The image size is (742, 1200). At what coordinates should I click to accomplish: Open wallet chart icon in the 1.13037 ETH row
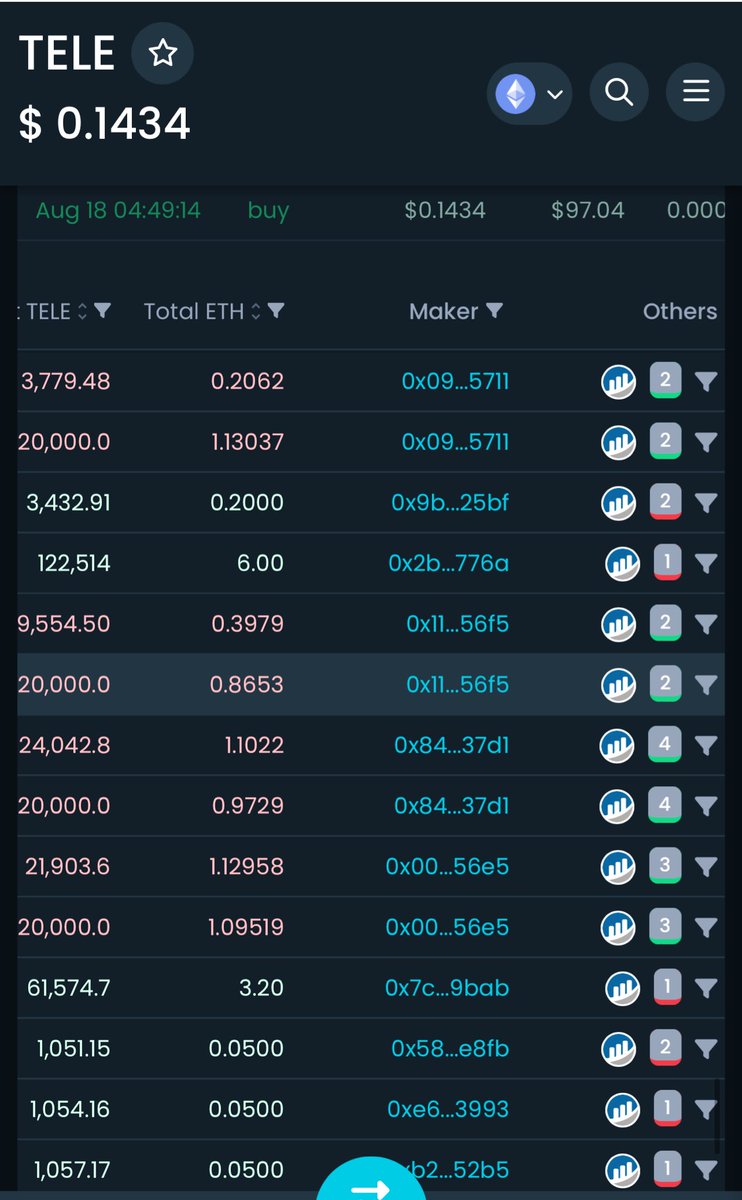[x=618, y=442]
